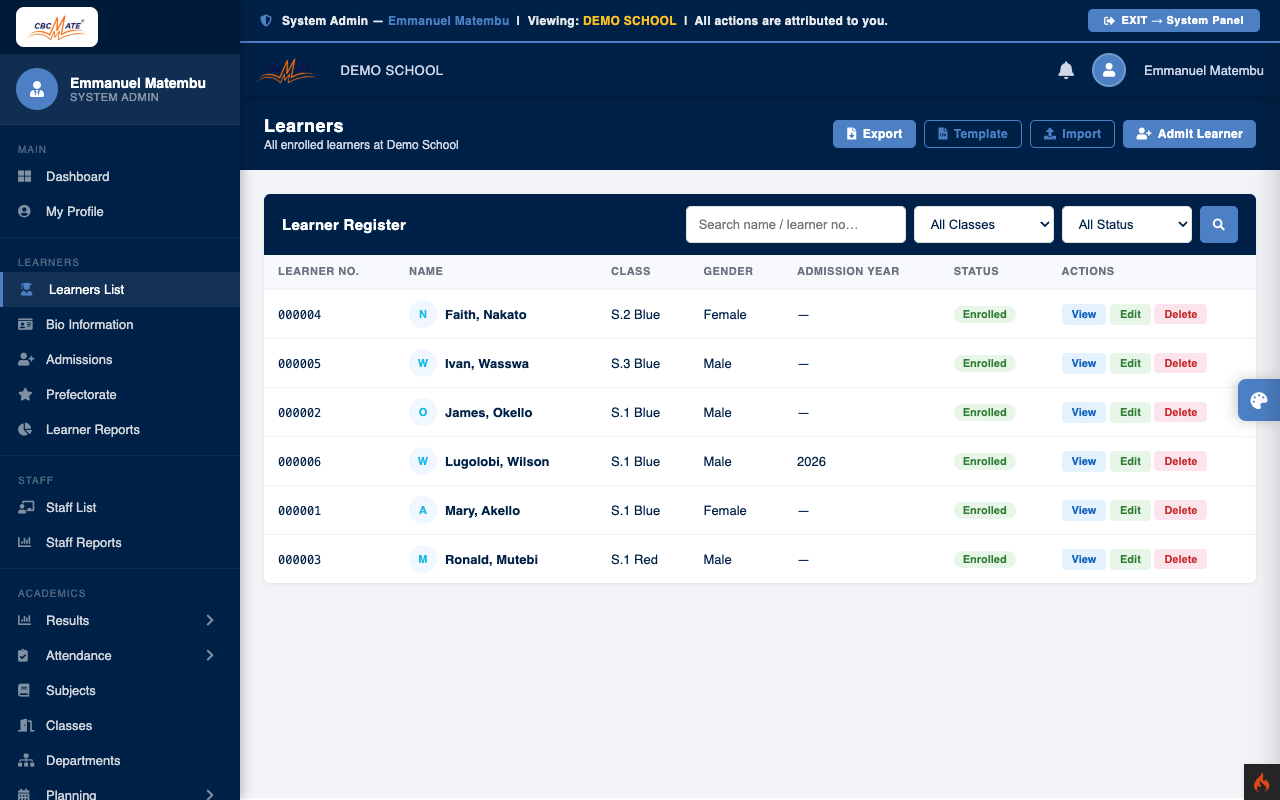Click the Staff Reports bar chart icon
This screenshot has width=1280, height=800.
25,542
